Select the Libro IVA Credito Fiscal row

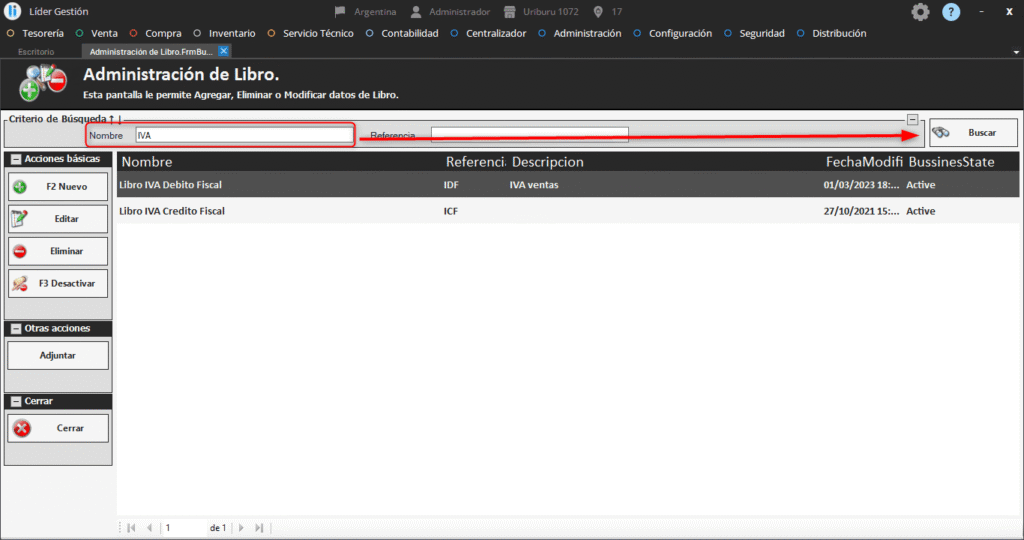(172, 211)
